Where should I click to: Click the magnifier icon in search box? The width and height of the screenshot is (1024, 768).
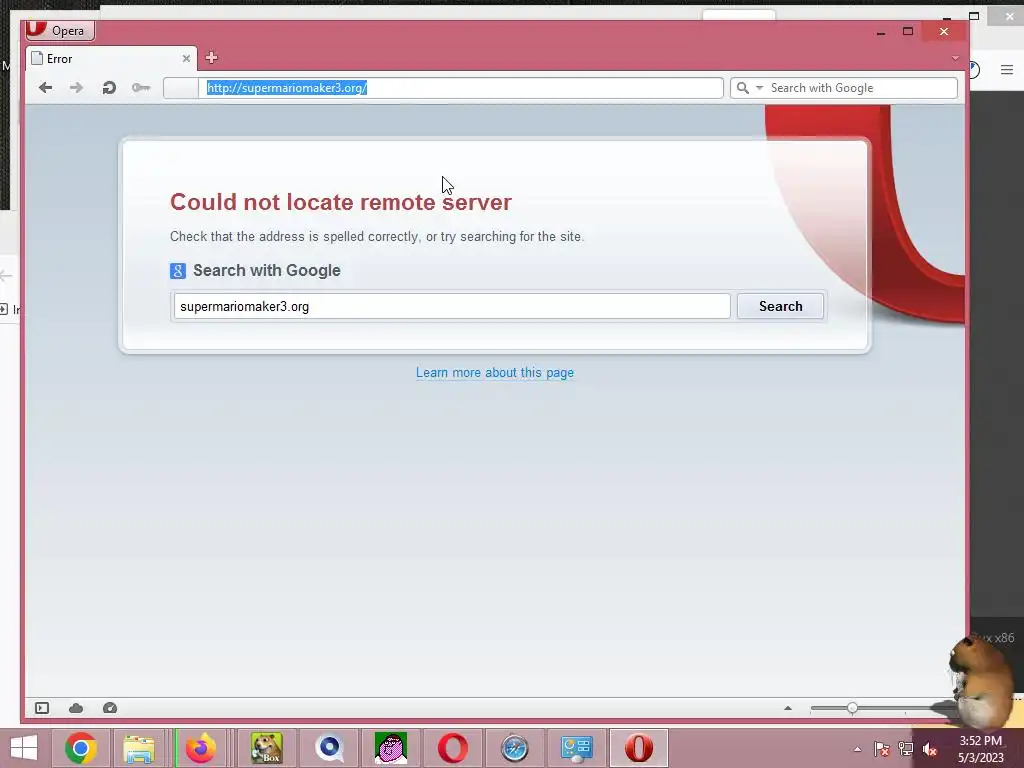click(743, 88)
